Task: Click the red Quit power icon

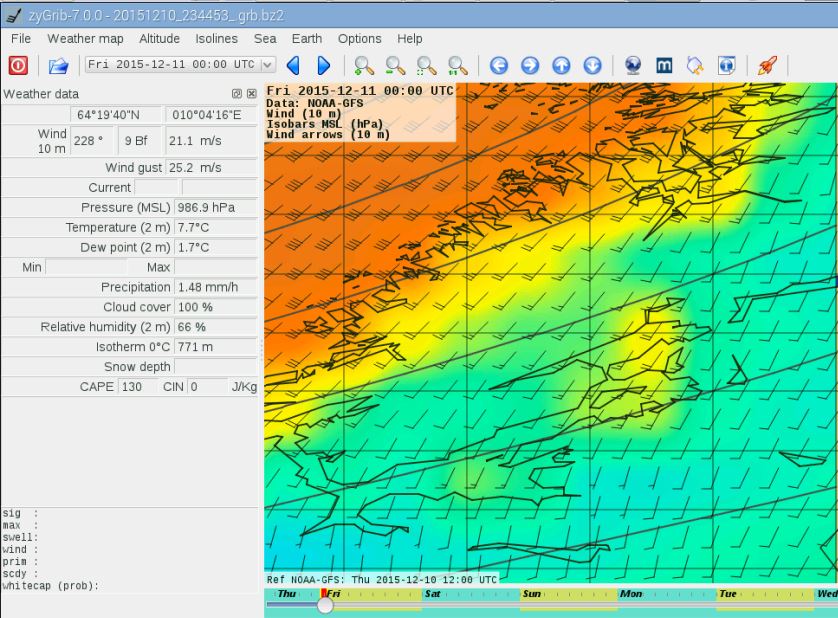Action: click(x=19, y=65)
